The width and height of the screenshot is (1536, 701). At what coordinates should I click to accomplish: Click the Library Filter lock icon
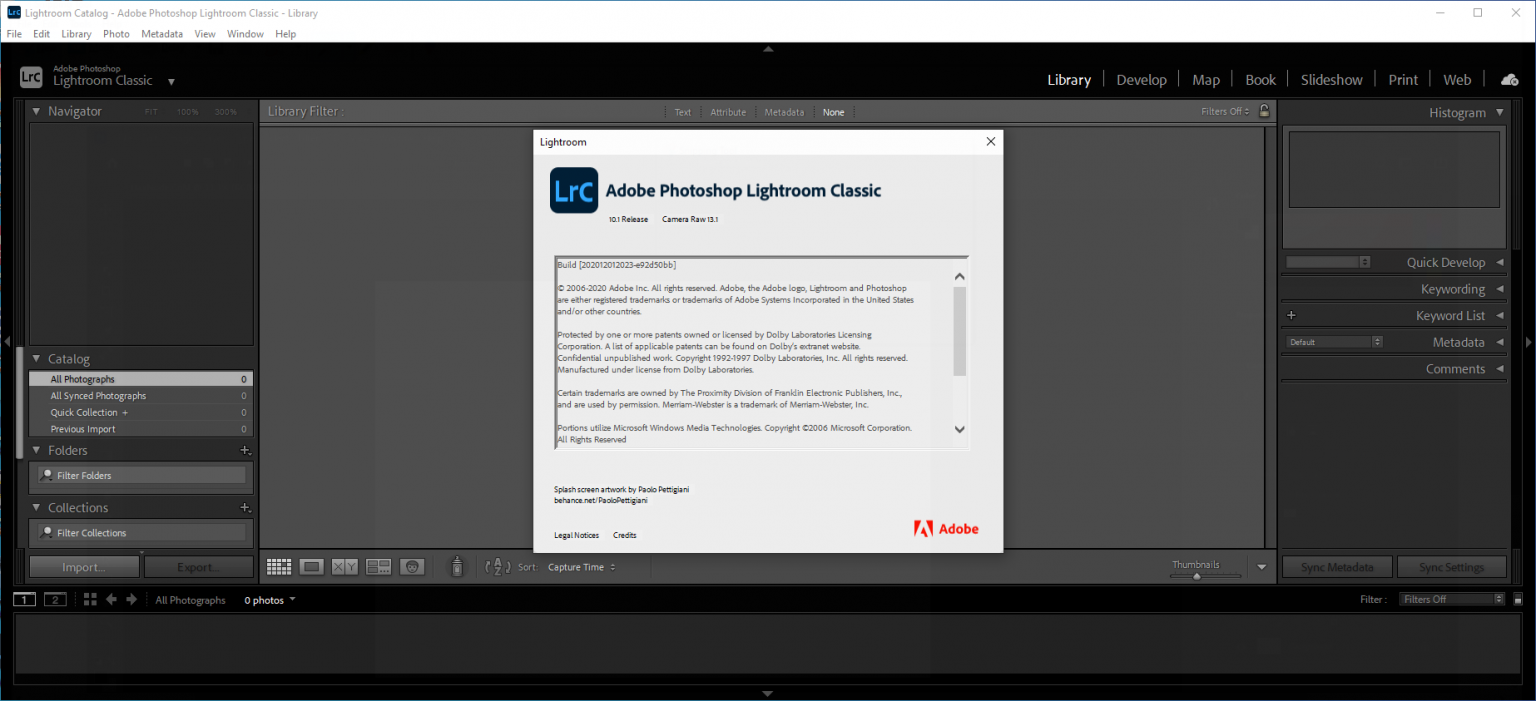coord(1264,111)
